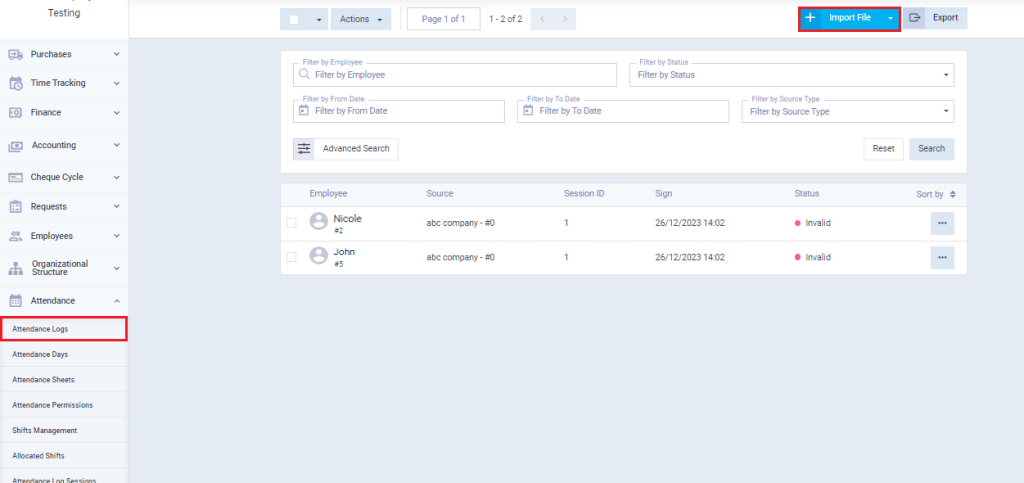
Task: Click the Purchases truck icon in sidebar
Action: (16, 55)
